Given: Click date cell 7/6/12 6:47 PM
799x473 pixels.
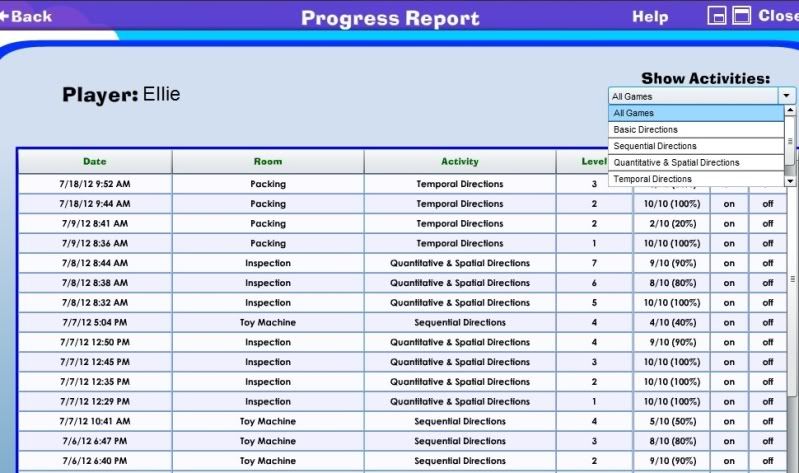Looking at the screenshot, I should [x=95, y=441].
